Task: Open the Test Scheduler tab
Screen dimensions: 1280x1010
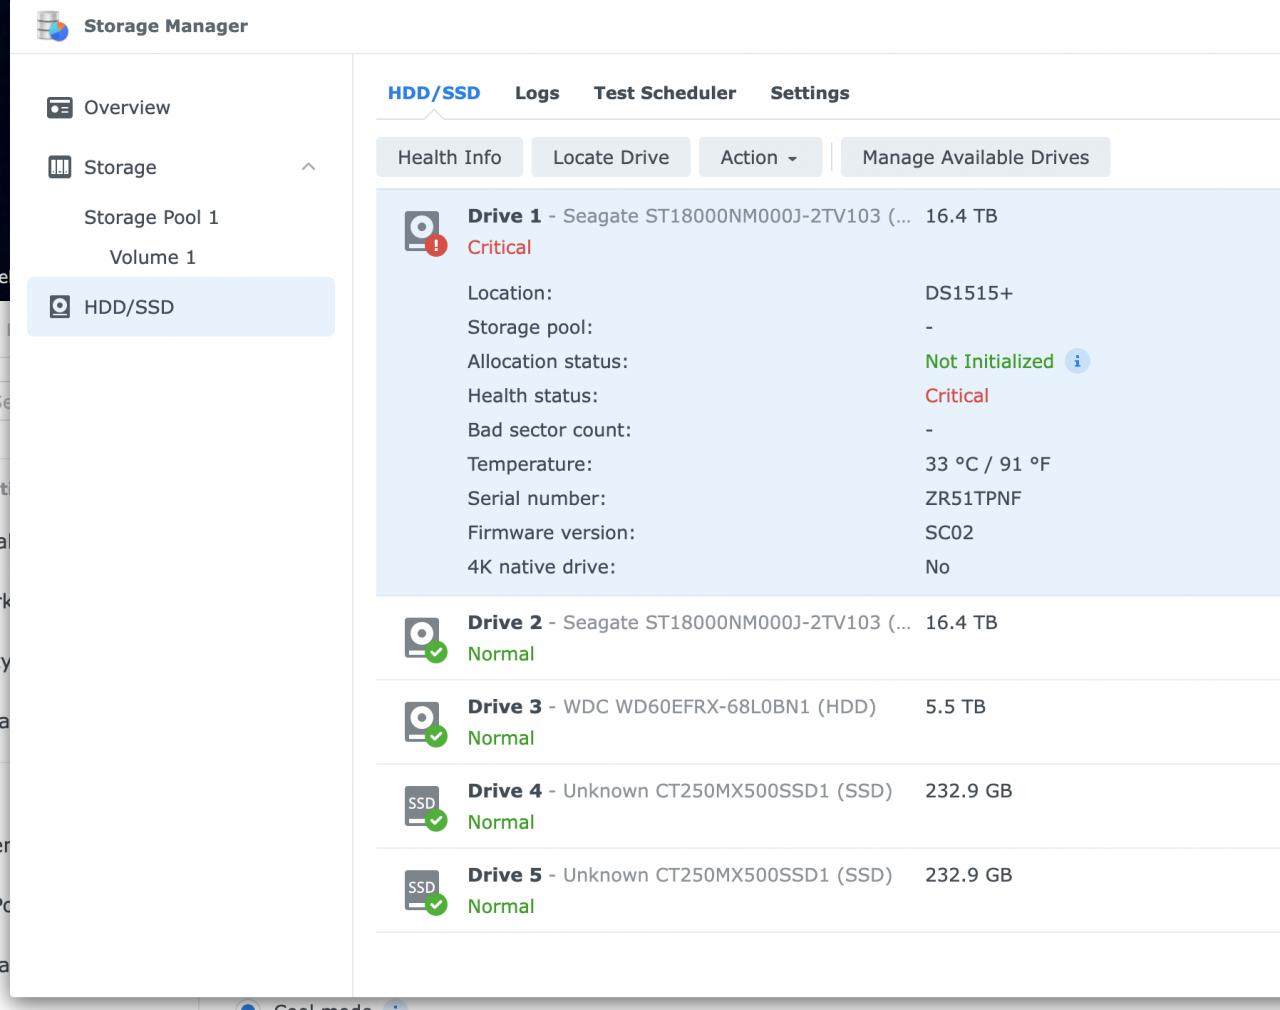Action: tap(664, 92)
